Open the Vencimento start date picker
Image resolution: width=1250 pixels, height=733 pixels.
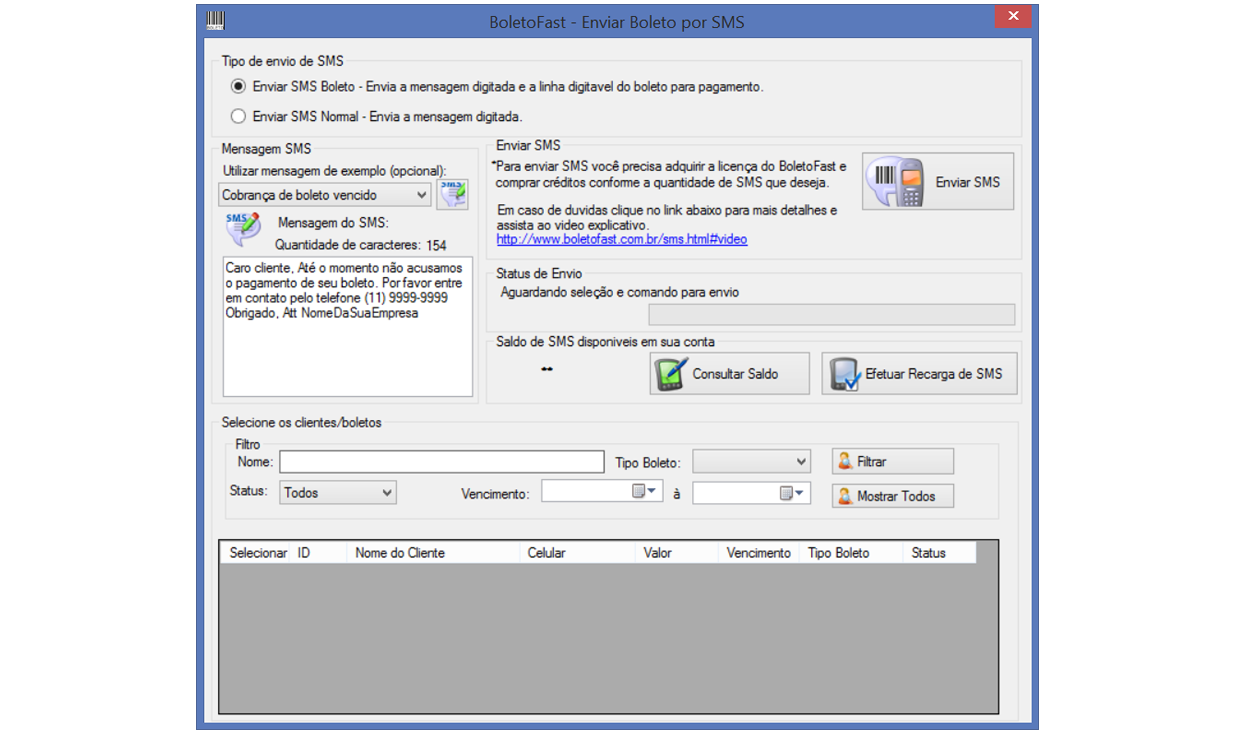pos(647,492)
